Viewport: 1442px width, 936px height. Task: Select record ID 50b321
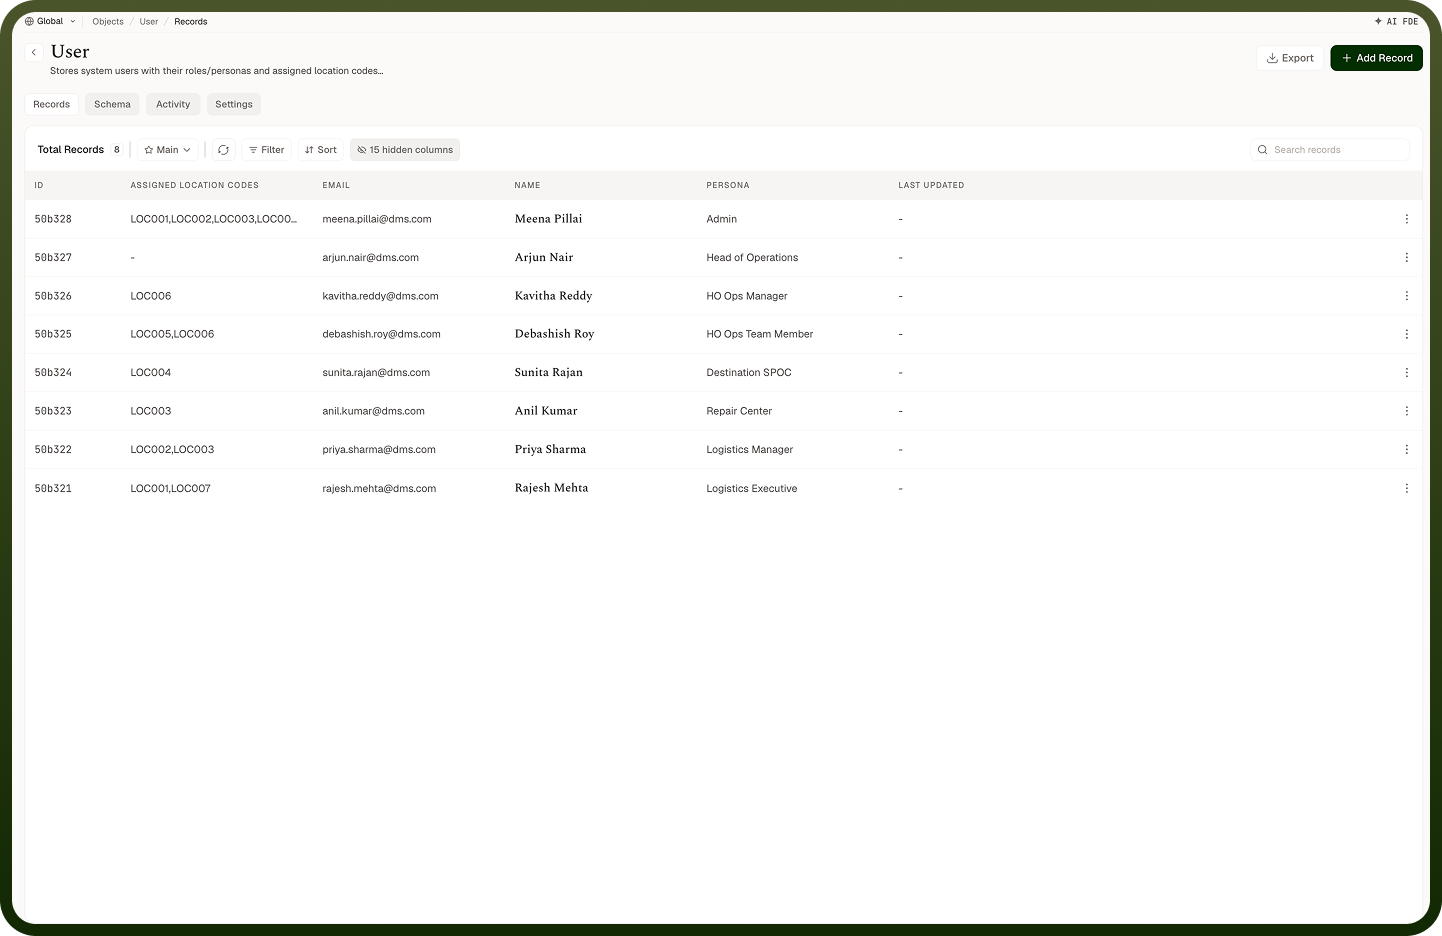click(x=53, y=488)
